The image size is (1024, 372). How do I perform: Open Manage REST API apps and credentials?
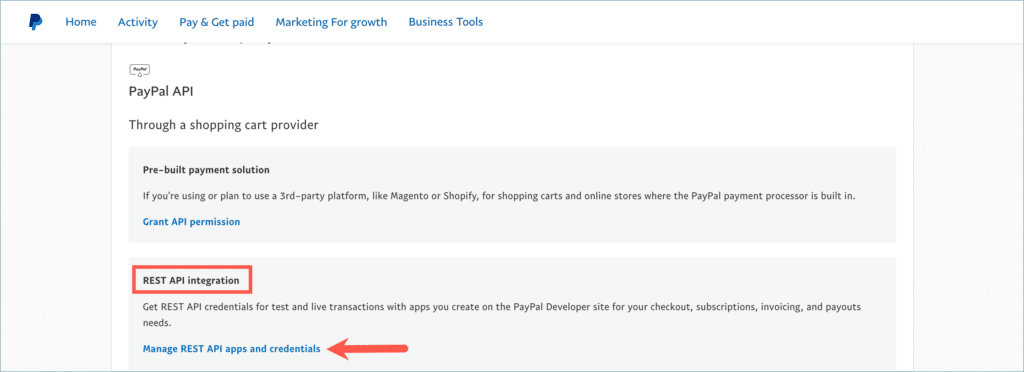pyautogui.click(x=232, y=349)
